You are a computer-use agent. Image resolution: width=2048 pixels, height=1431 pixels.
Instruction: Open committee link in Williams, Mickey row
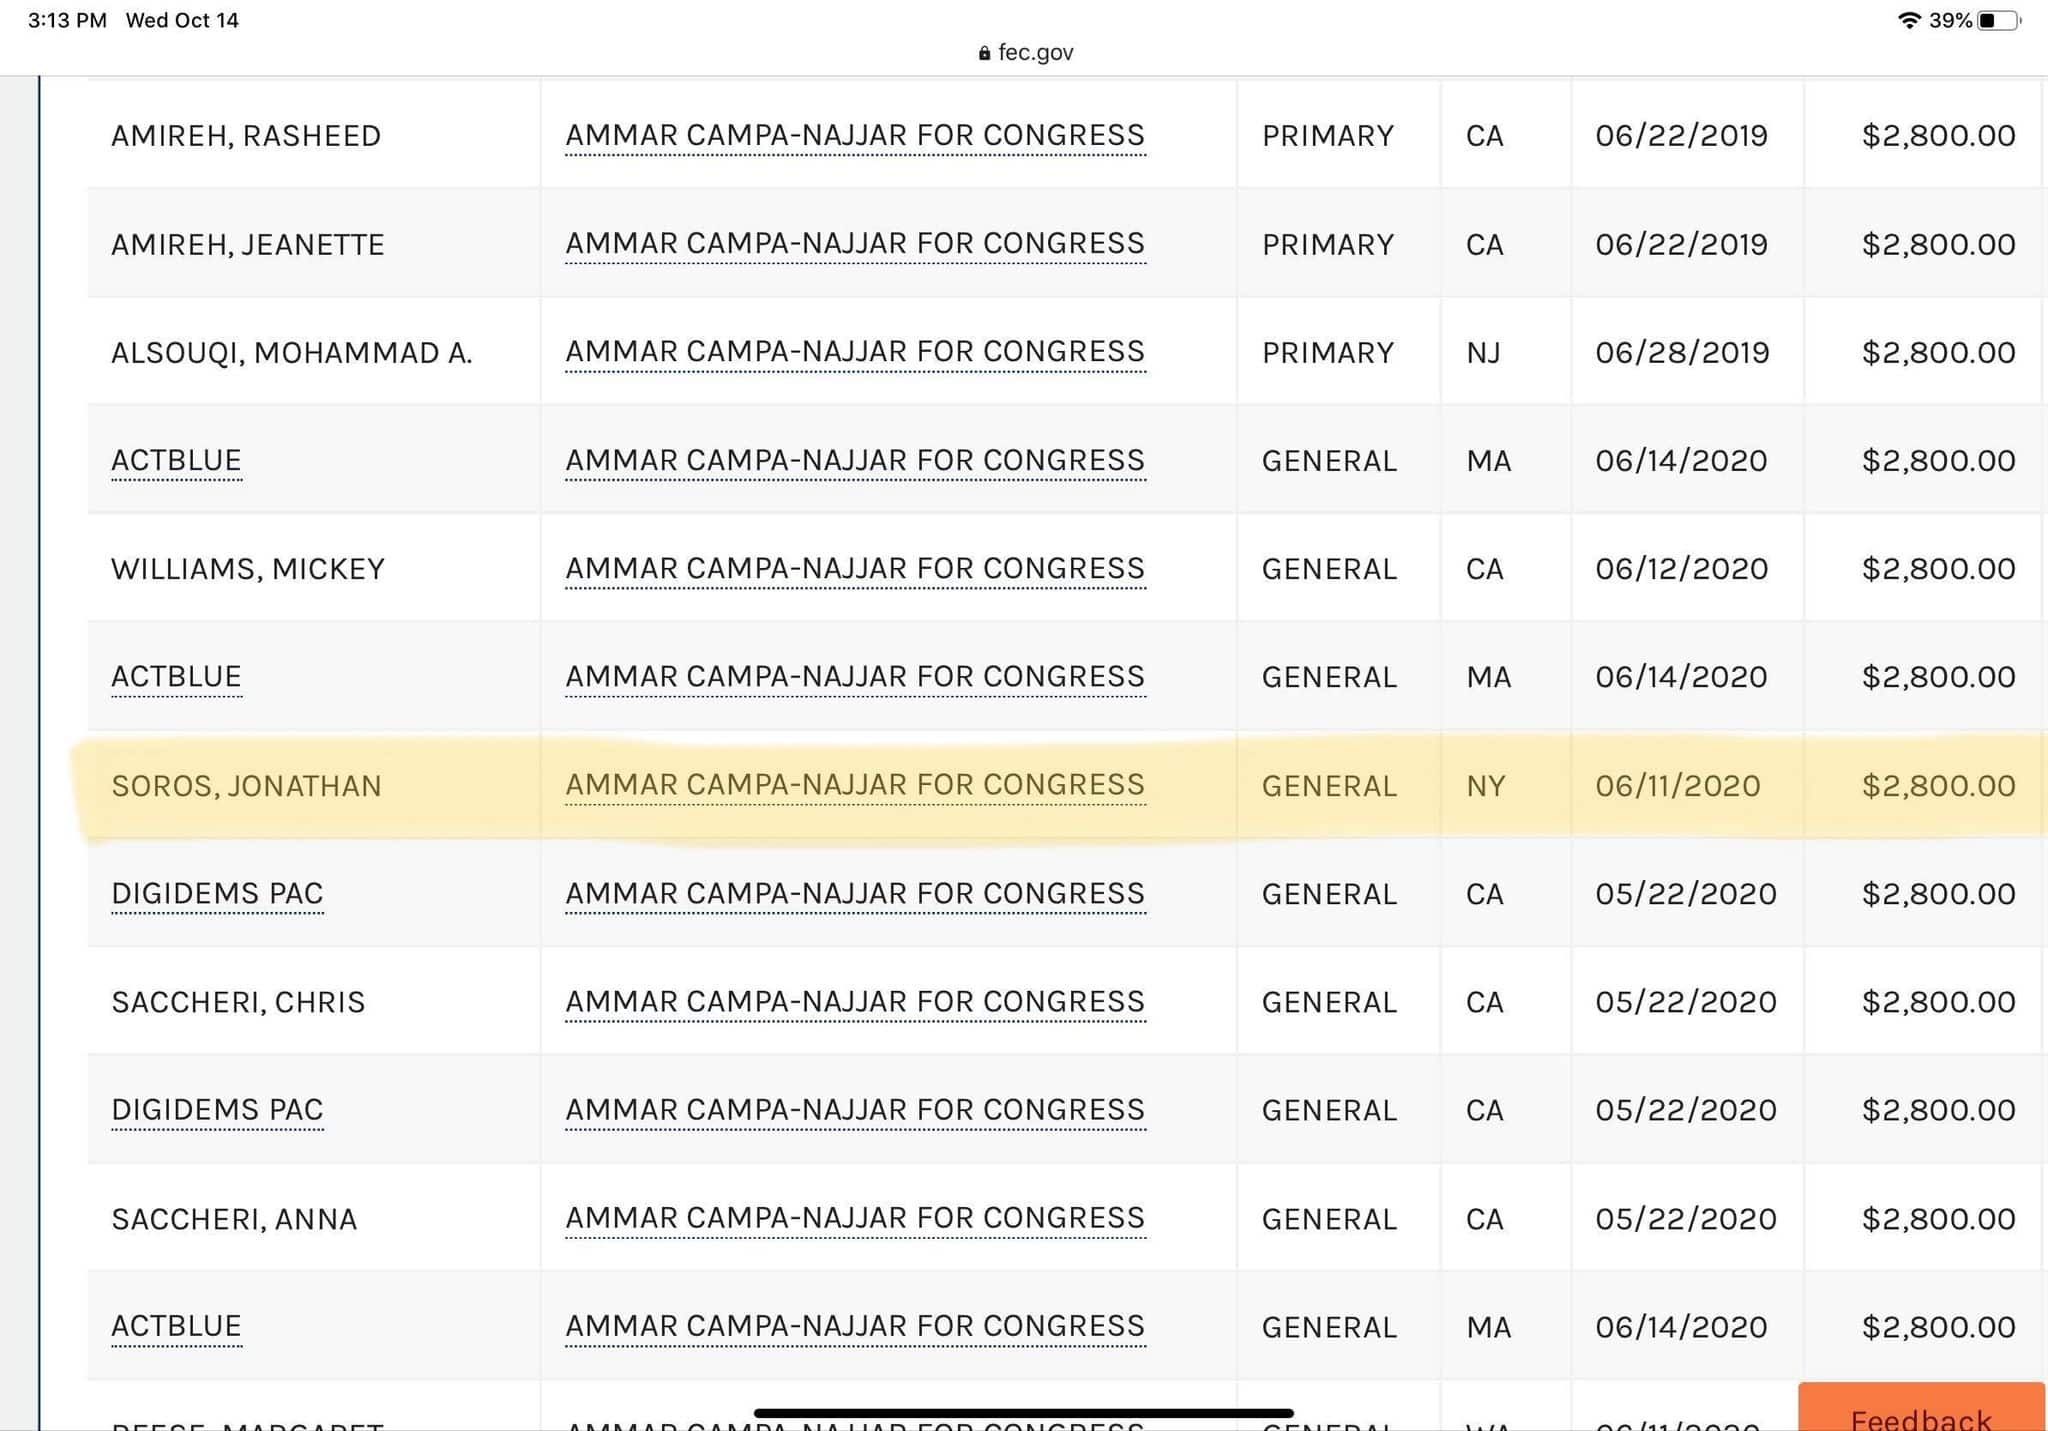[855, 568]
